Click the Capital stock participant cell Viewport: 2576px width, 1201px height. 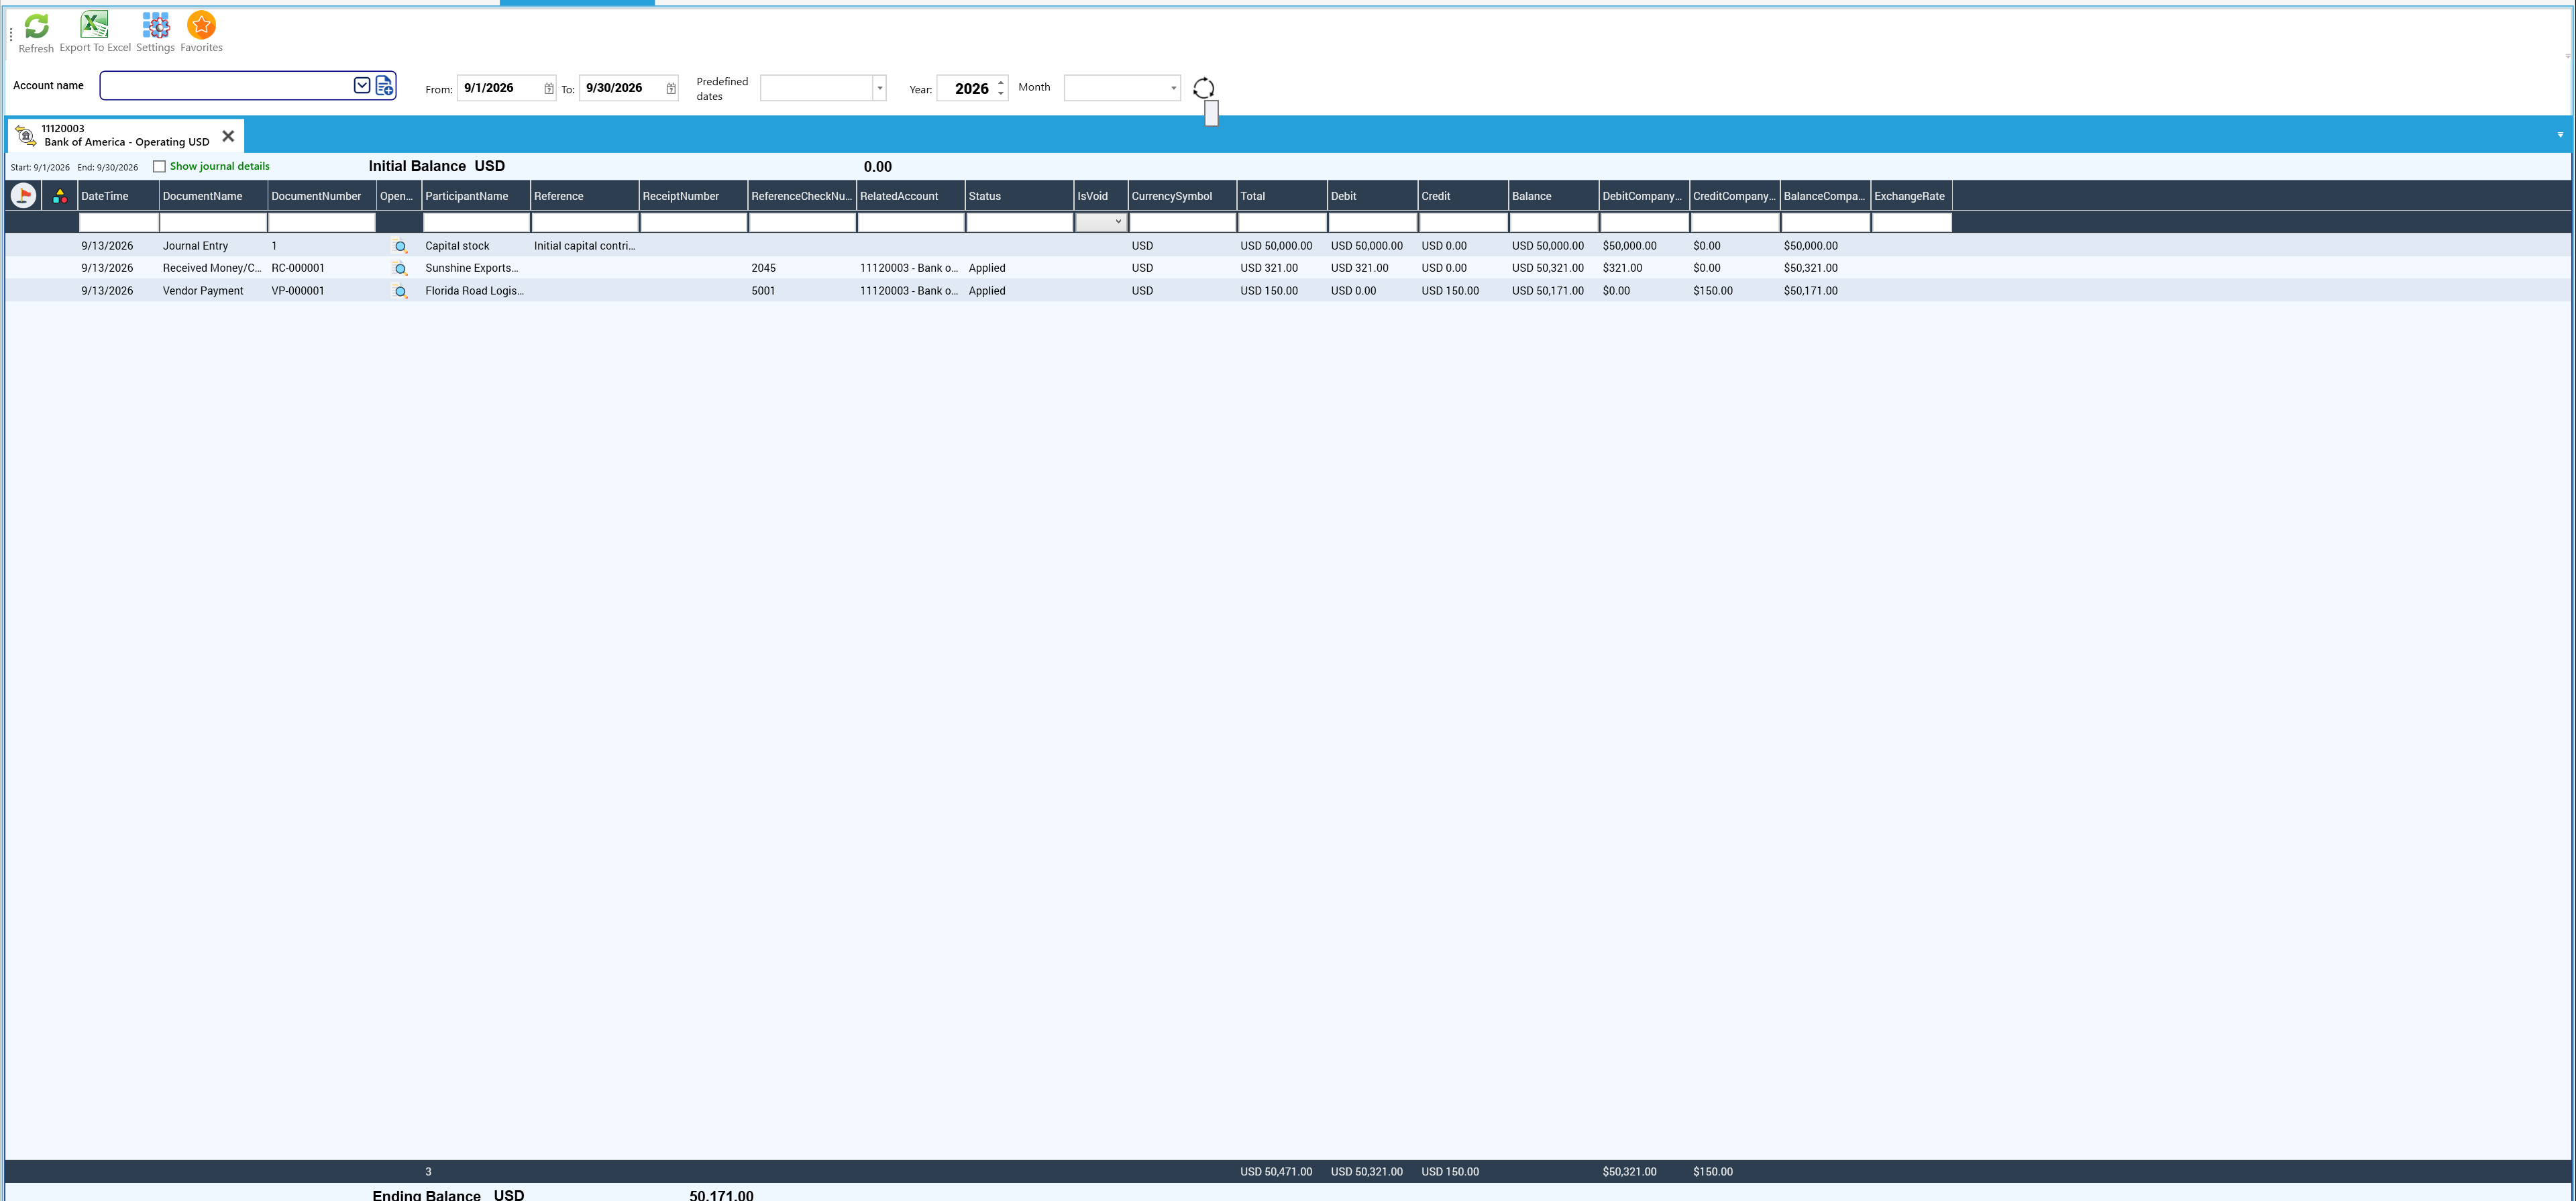tap(476, 246)
